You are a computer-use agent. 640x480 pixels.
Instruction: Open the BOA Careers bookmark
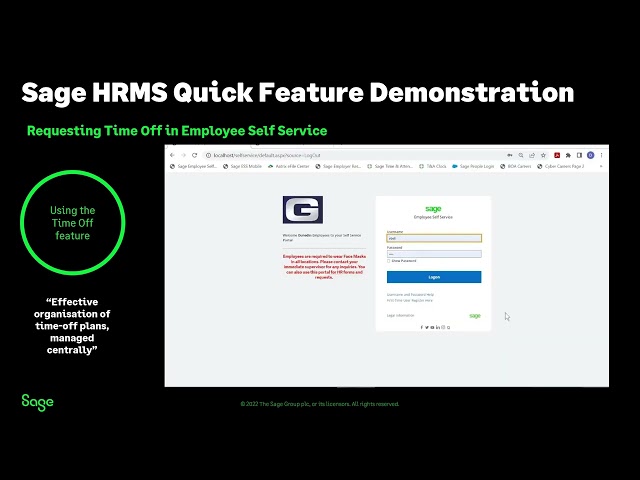click(516, 167)
